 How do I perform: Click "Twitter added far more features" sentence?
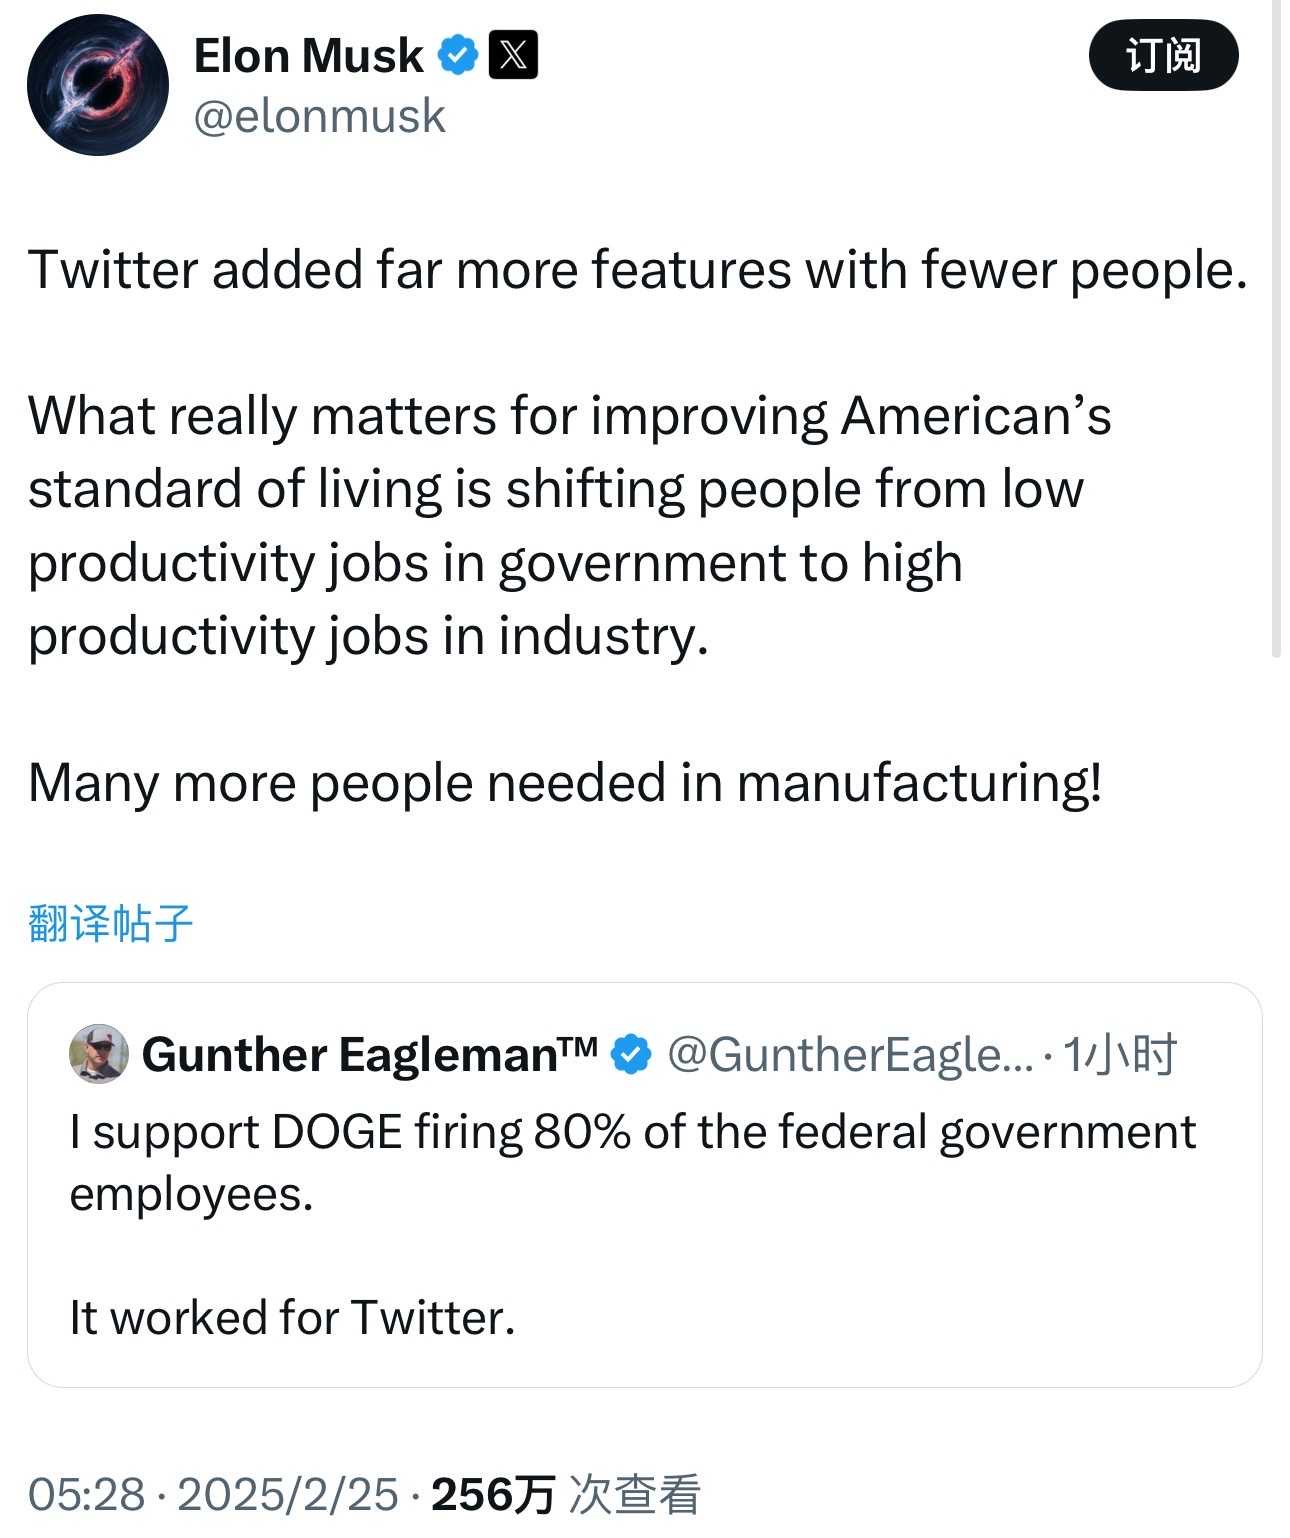coord(637,270)
